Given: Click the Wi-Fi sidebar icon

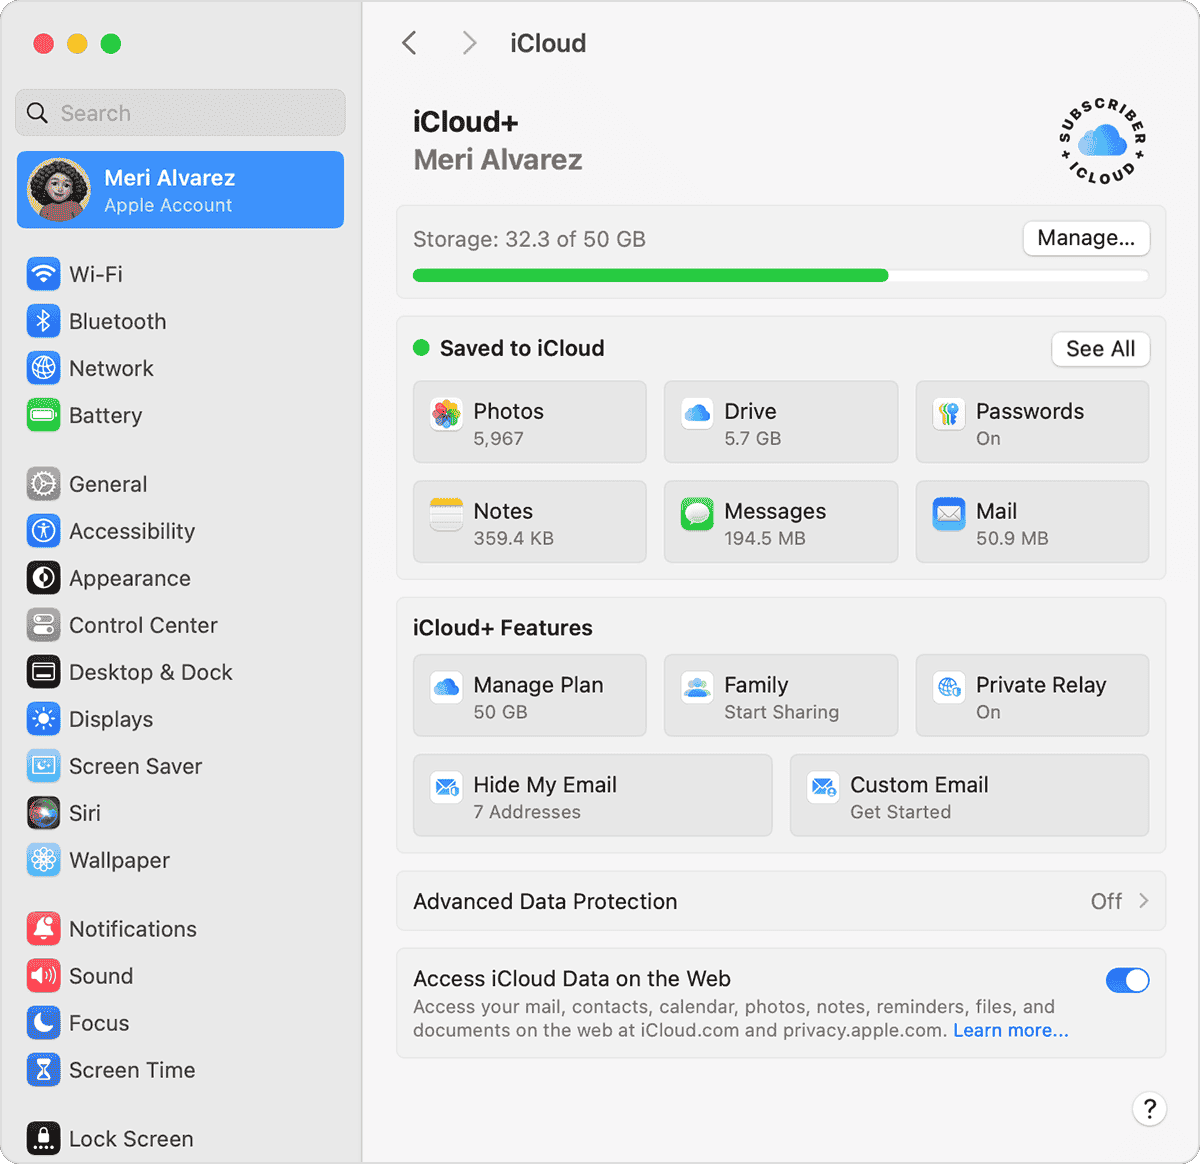Looking at the screenshot, I should point(43,273).
